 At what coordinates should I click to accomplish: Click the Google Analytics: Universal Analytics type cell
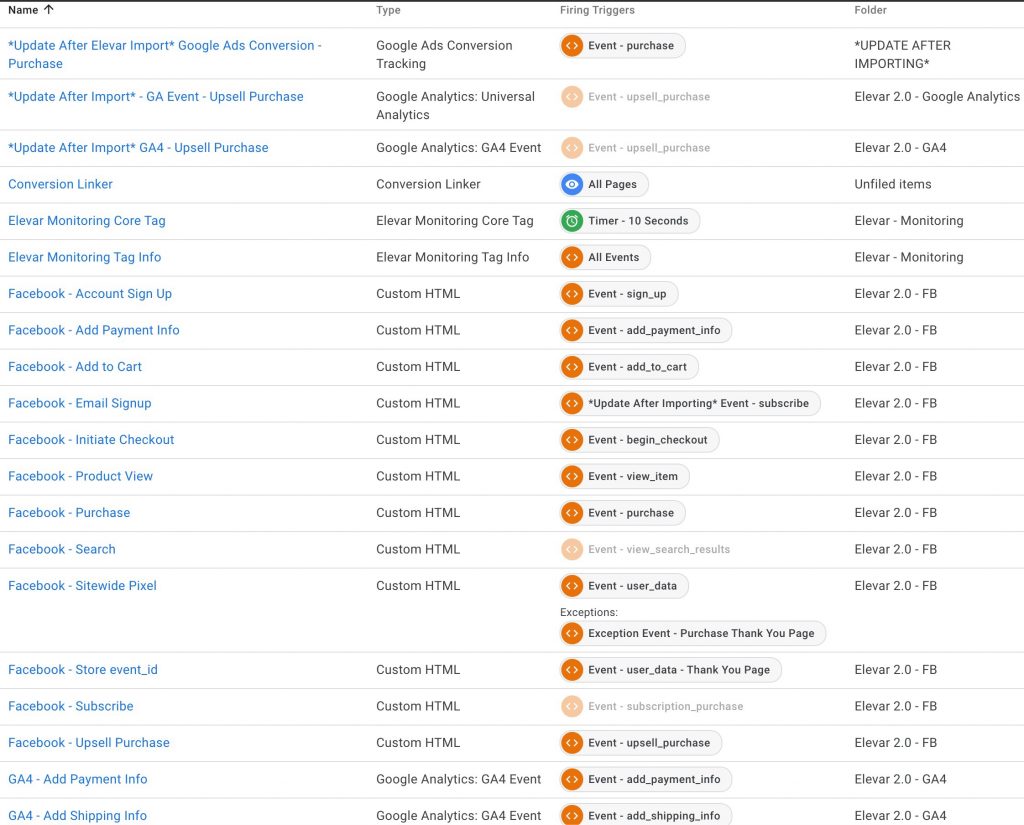[x=455, y=106]
